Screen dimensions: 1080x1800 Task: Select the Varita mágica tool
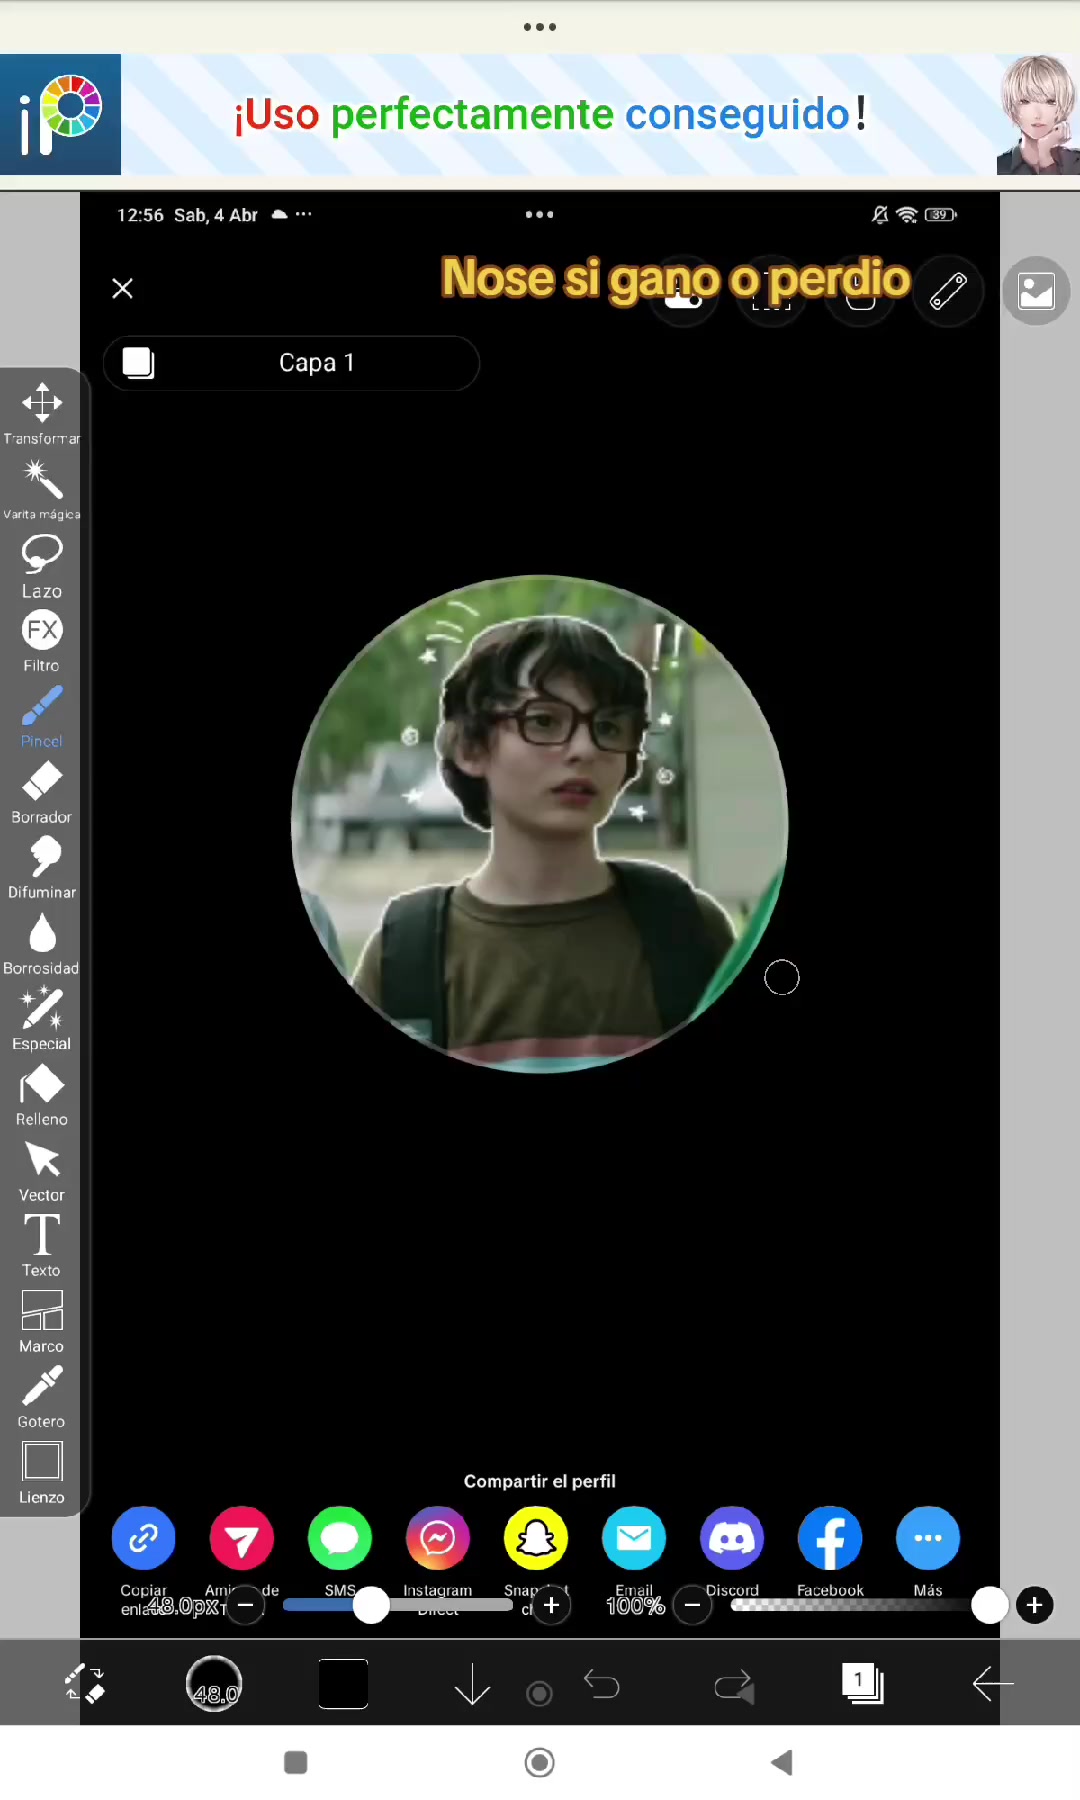pos(42,489)
